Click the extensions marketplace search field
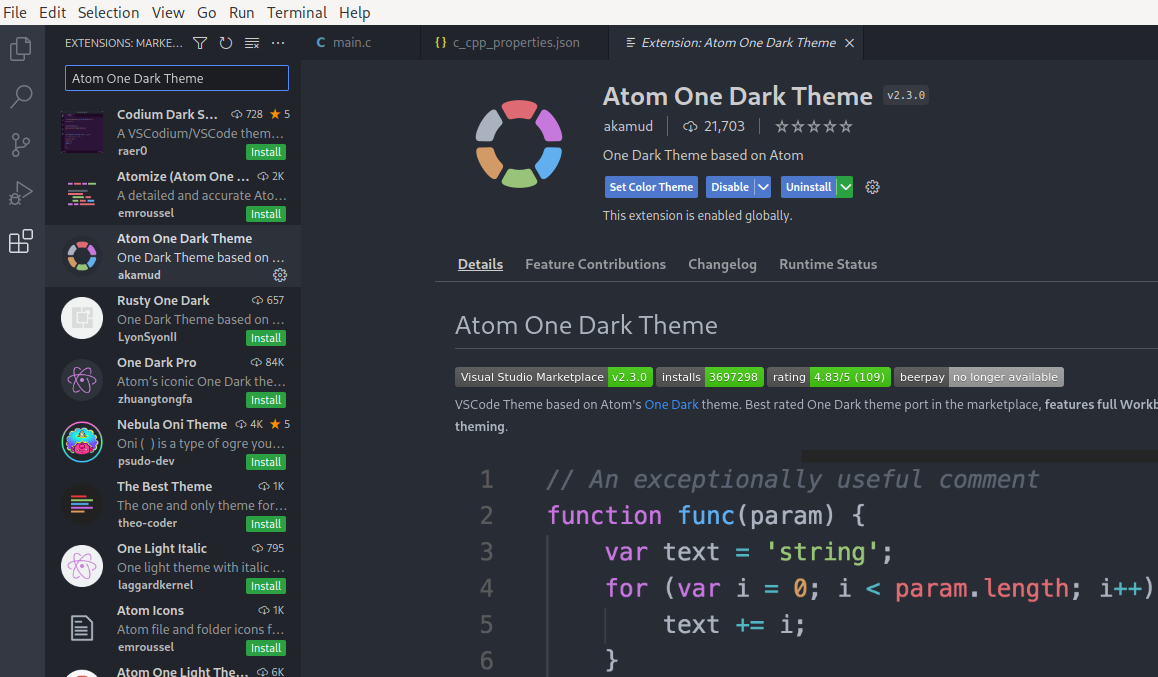 coord(176,78)
